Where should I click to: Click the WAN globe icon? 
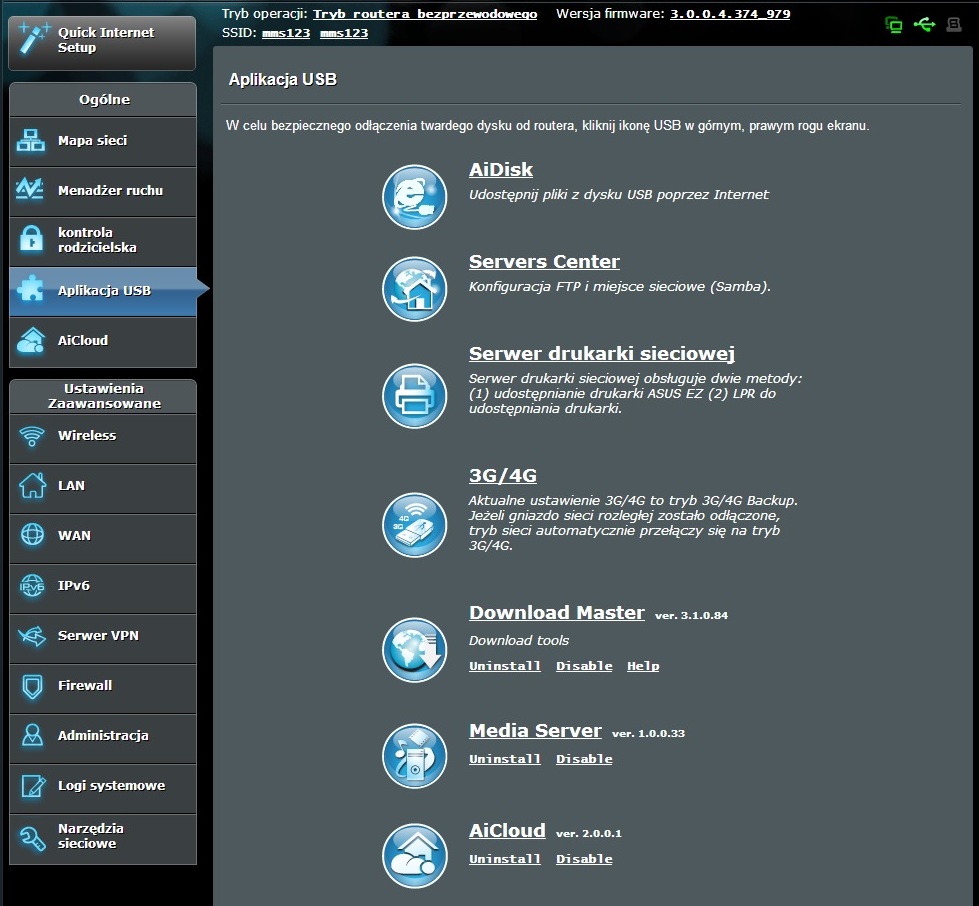pos(32,535)
